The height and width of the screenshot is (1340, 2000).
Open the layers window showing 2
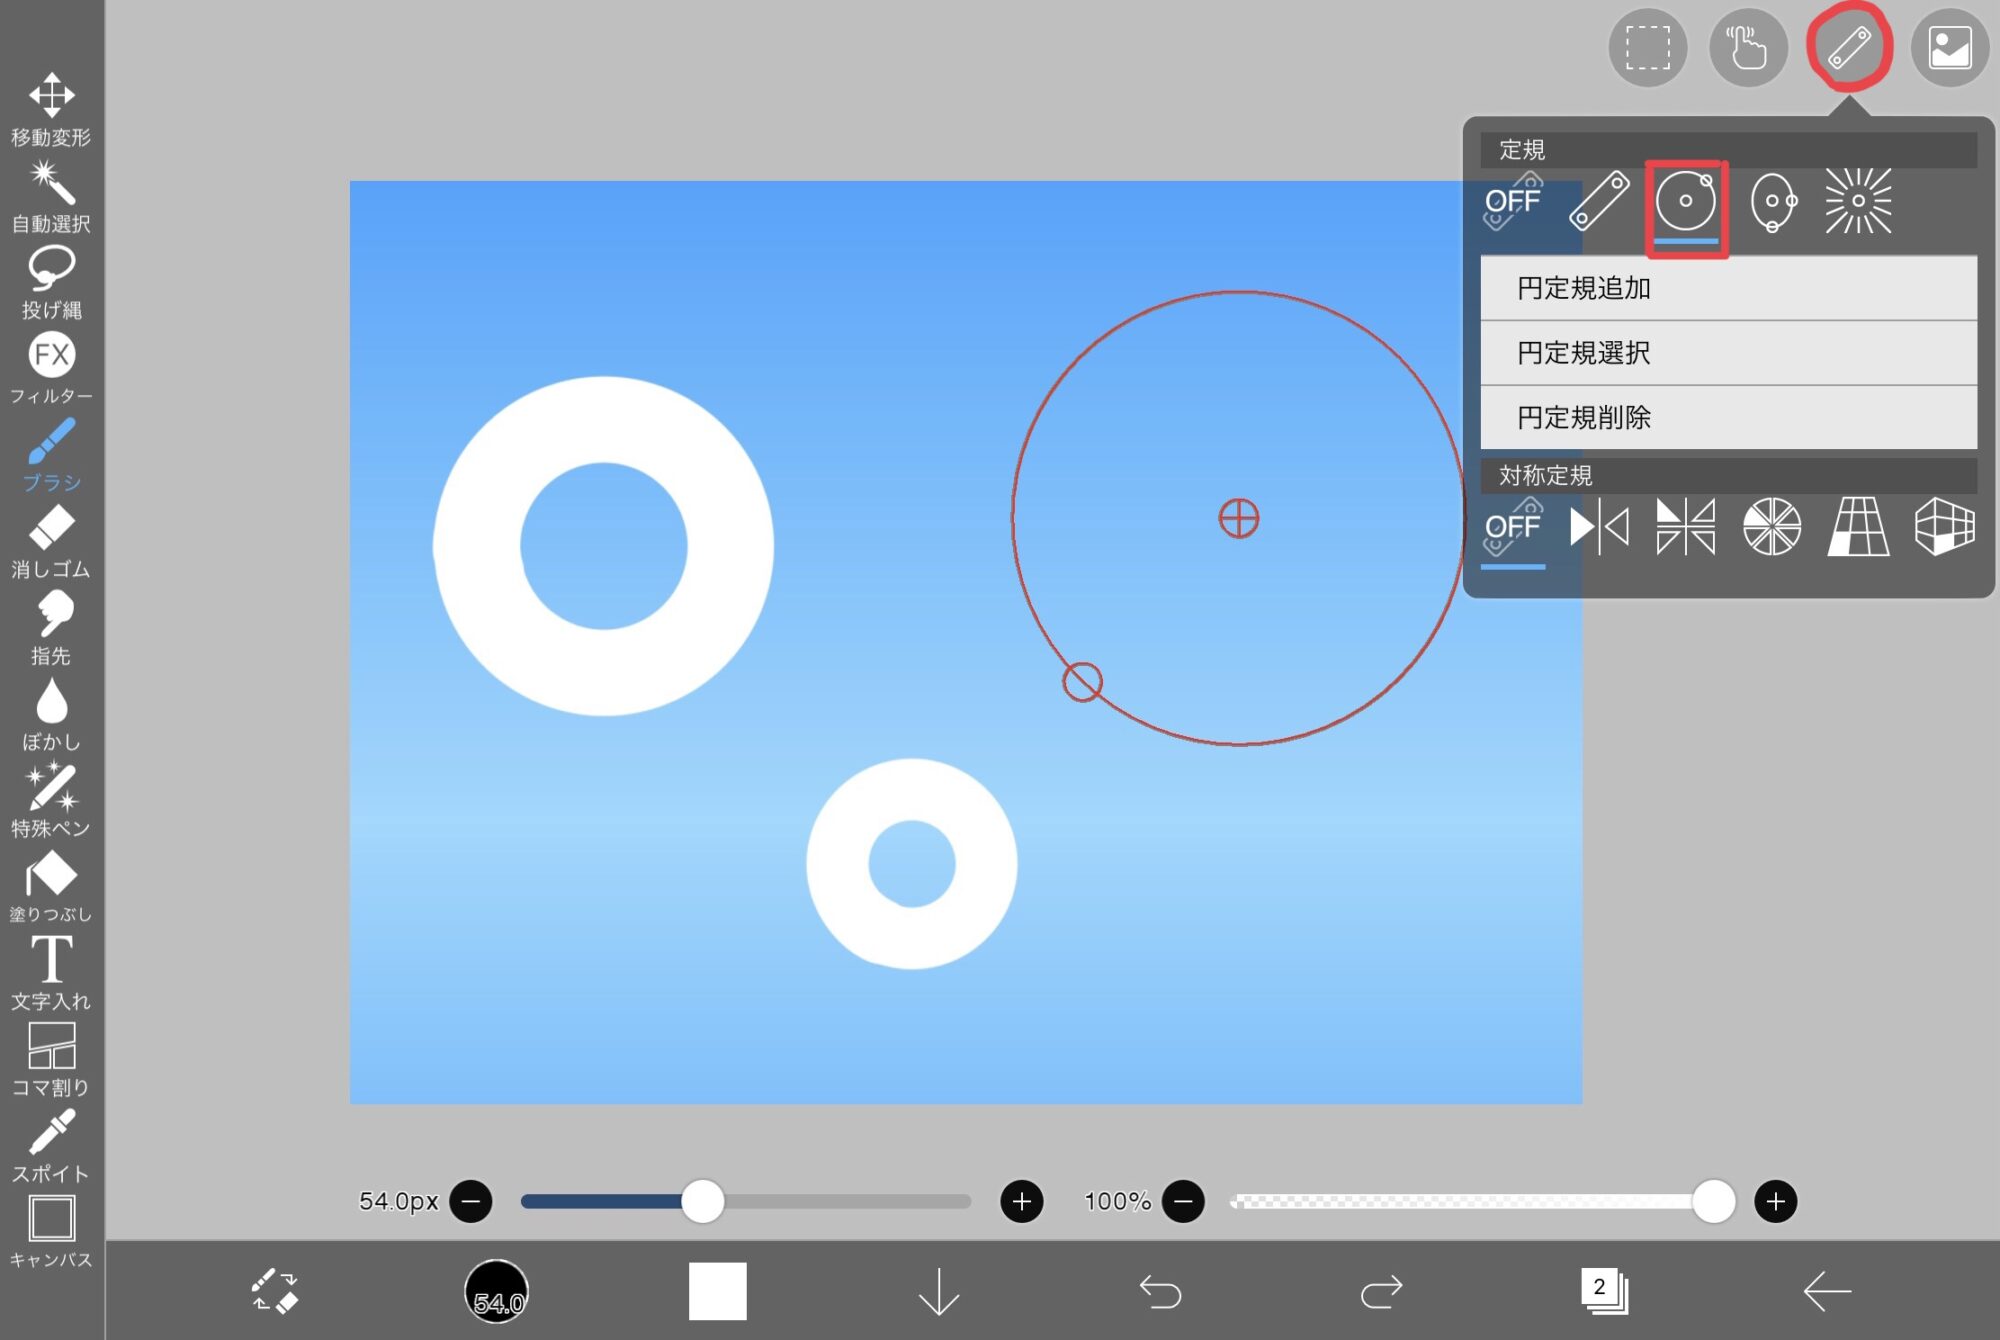coord(1604,1291)
